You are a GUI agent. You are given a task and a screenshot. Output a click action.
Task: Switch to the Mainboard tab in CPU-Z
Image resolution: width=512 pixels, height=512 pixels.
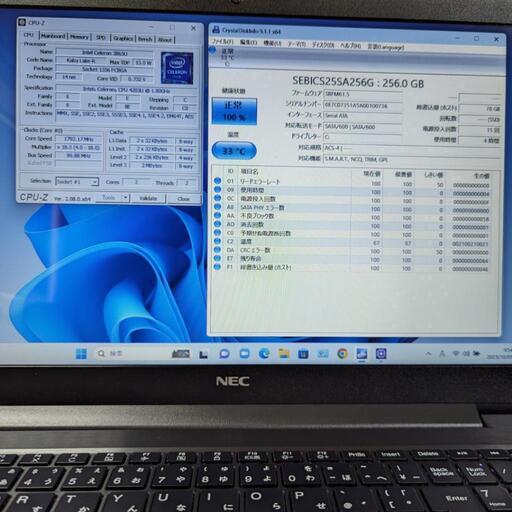[53, 36]
